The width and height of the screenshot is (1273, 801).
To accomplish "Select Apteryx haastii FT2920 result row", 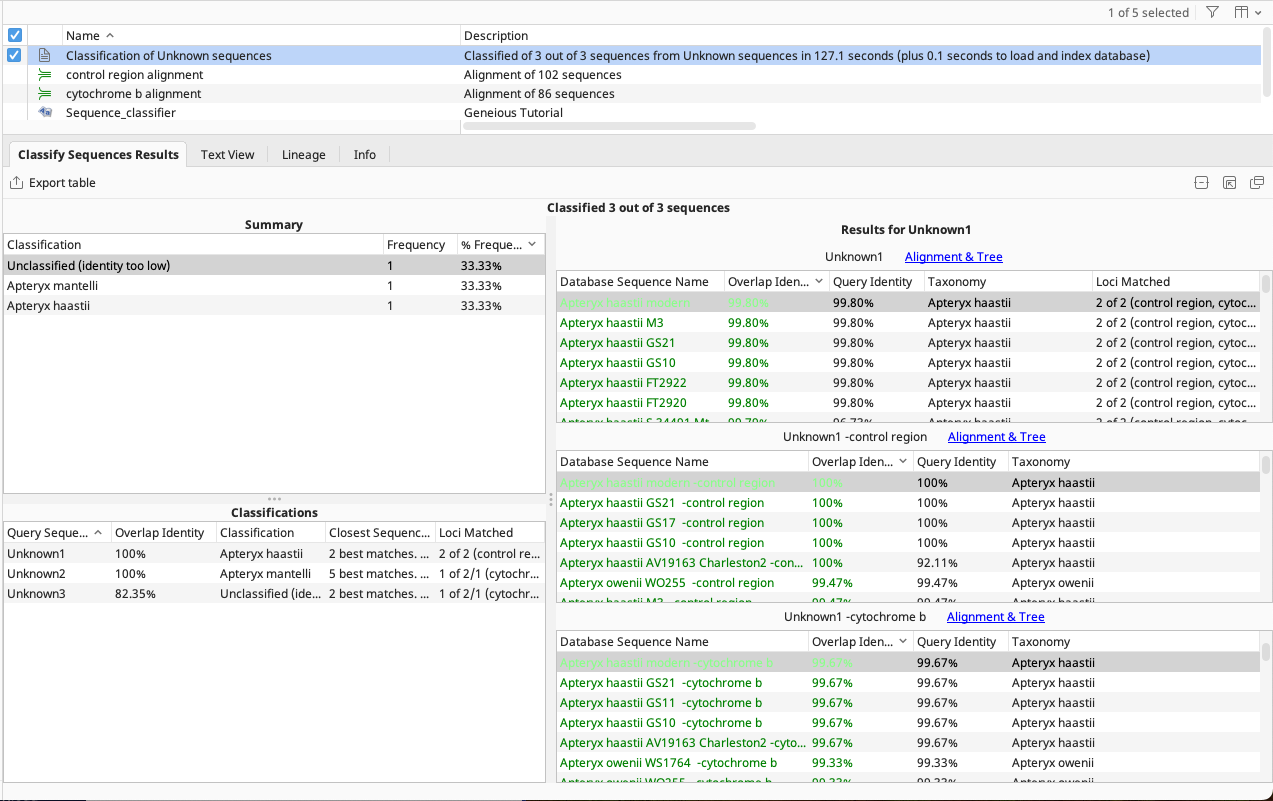I will click(908, 403).
